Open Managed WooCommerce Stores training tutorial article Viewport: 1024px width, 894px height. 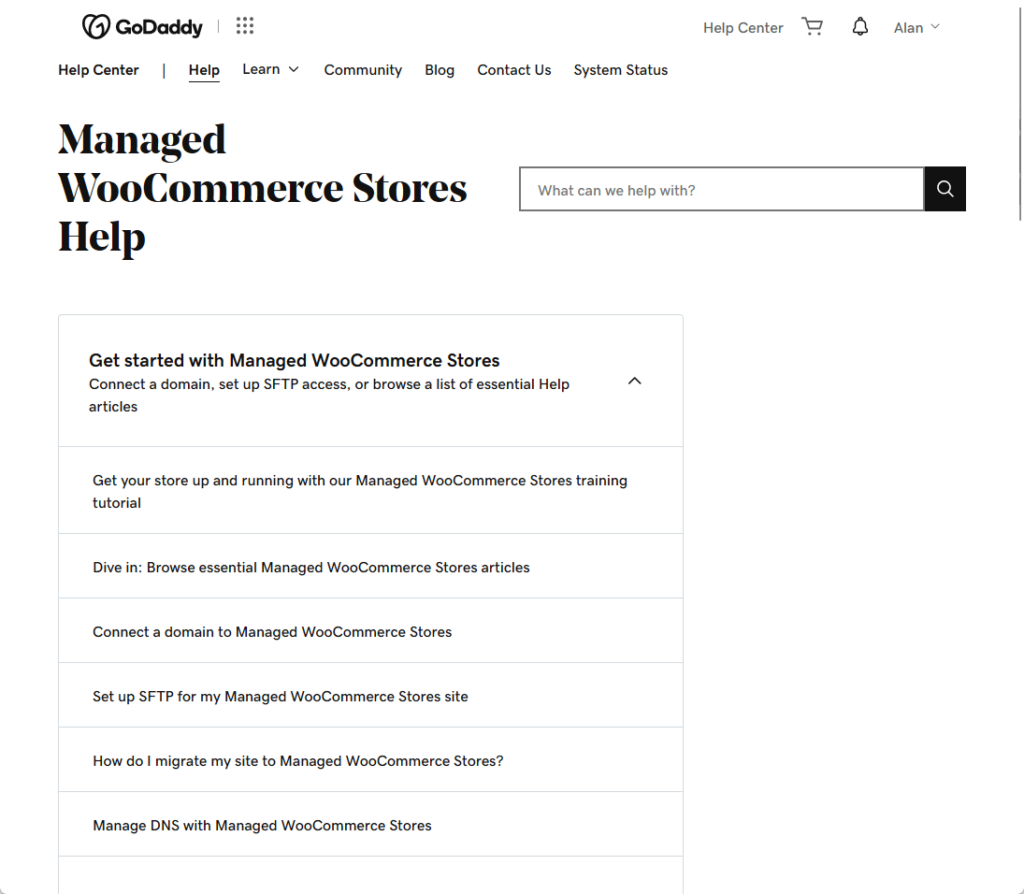(x=371, y=491)
